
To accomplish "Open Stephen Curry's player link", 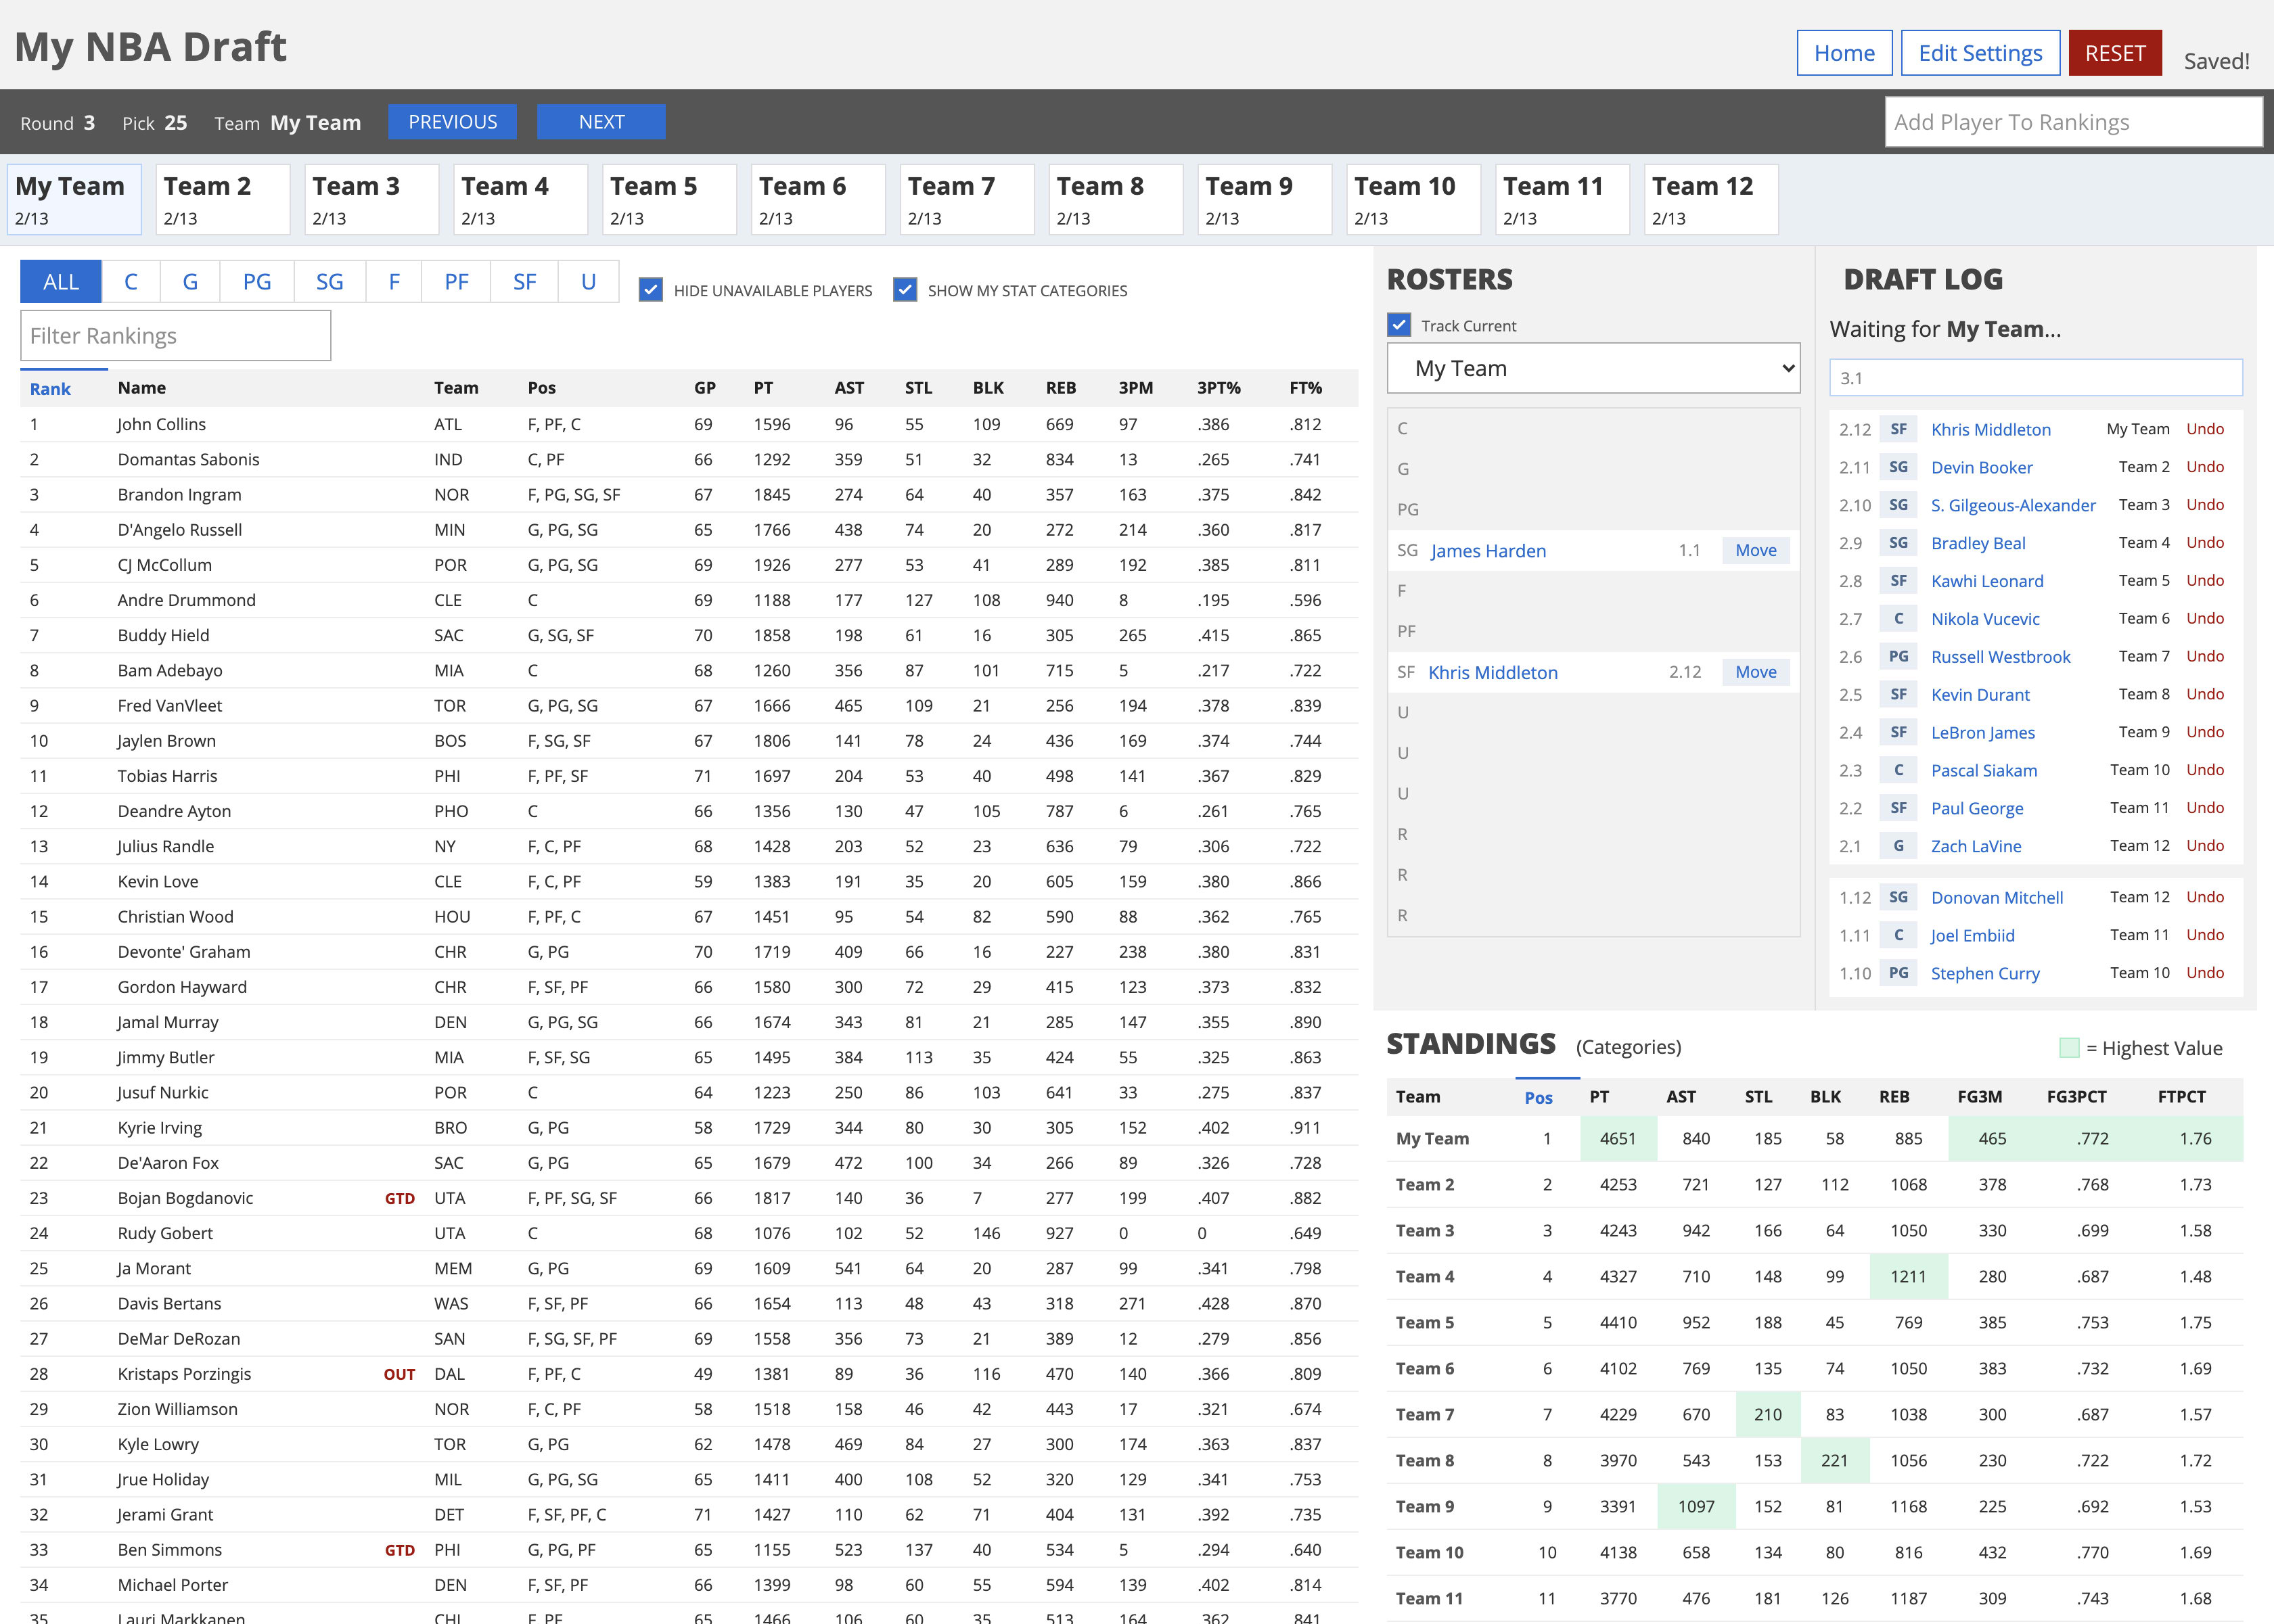I will pyautogui.click(x=1985, y=972).
